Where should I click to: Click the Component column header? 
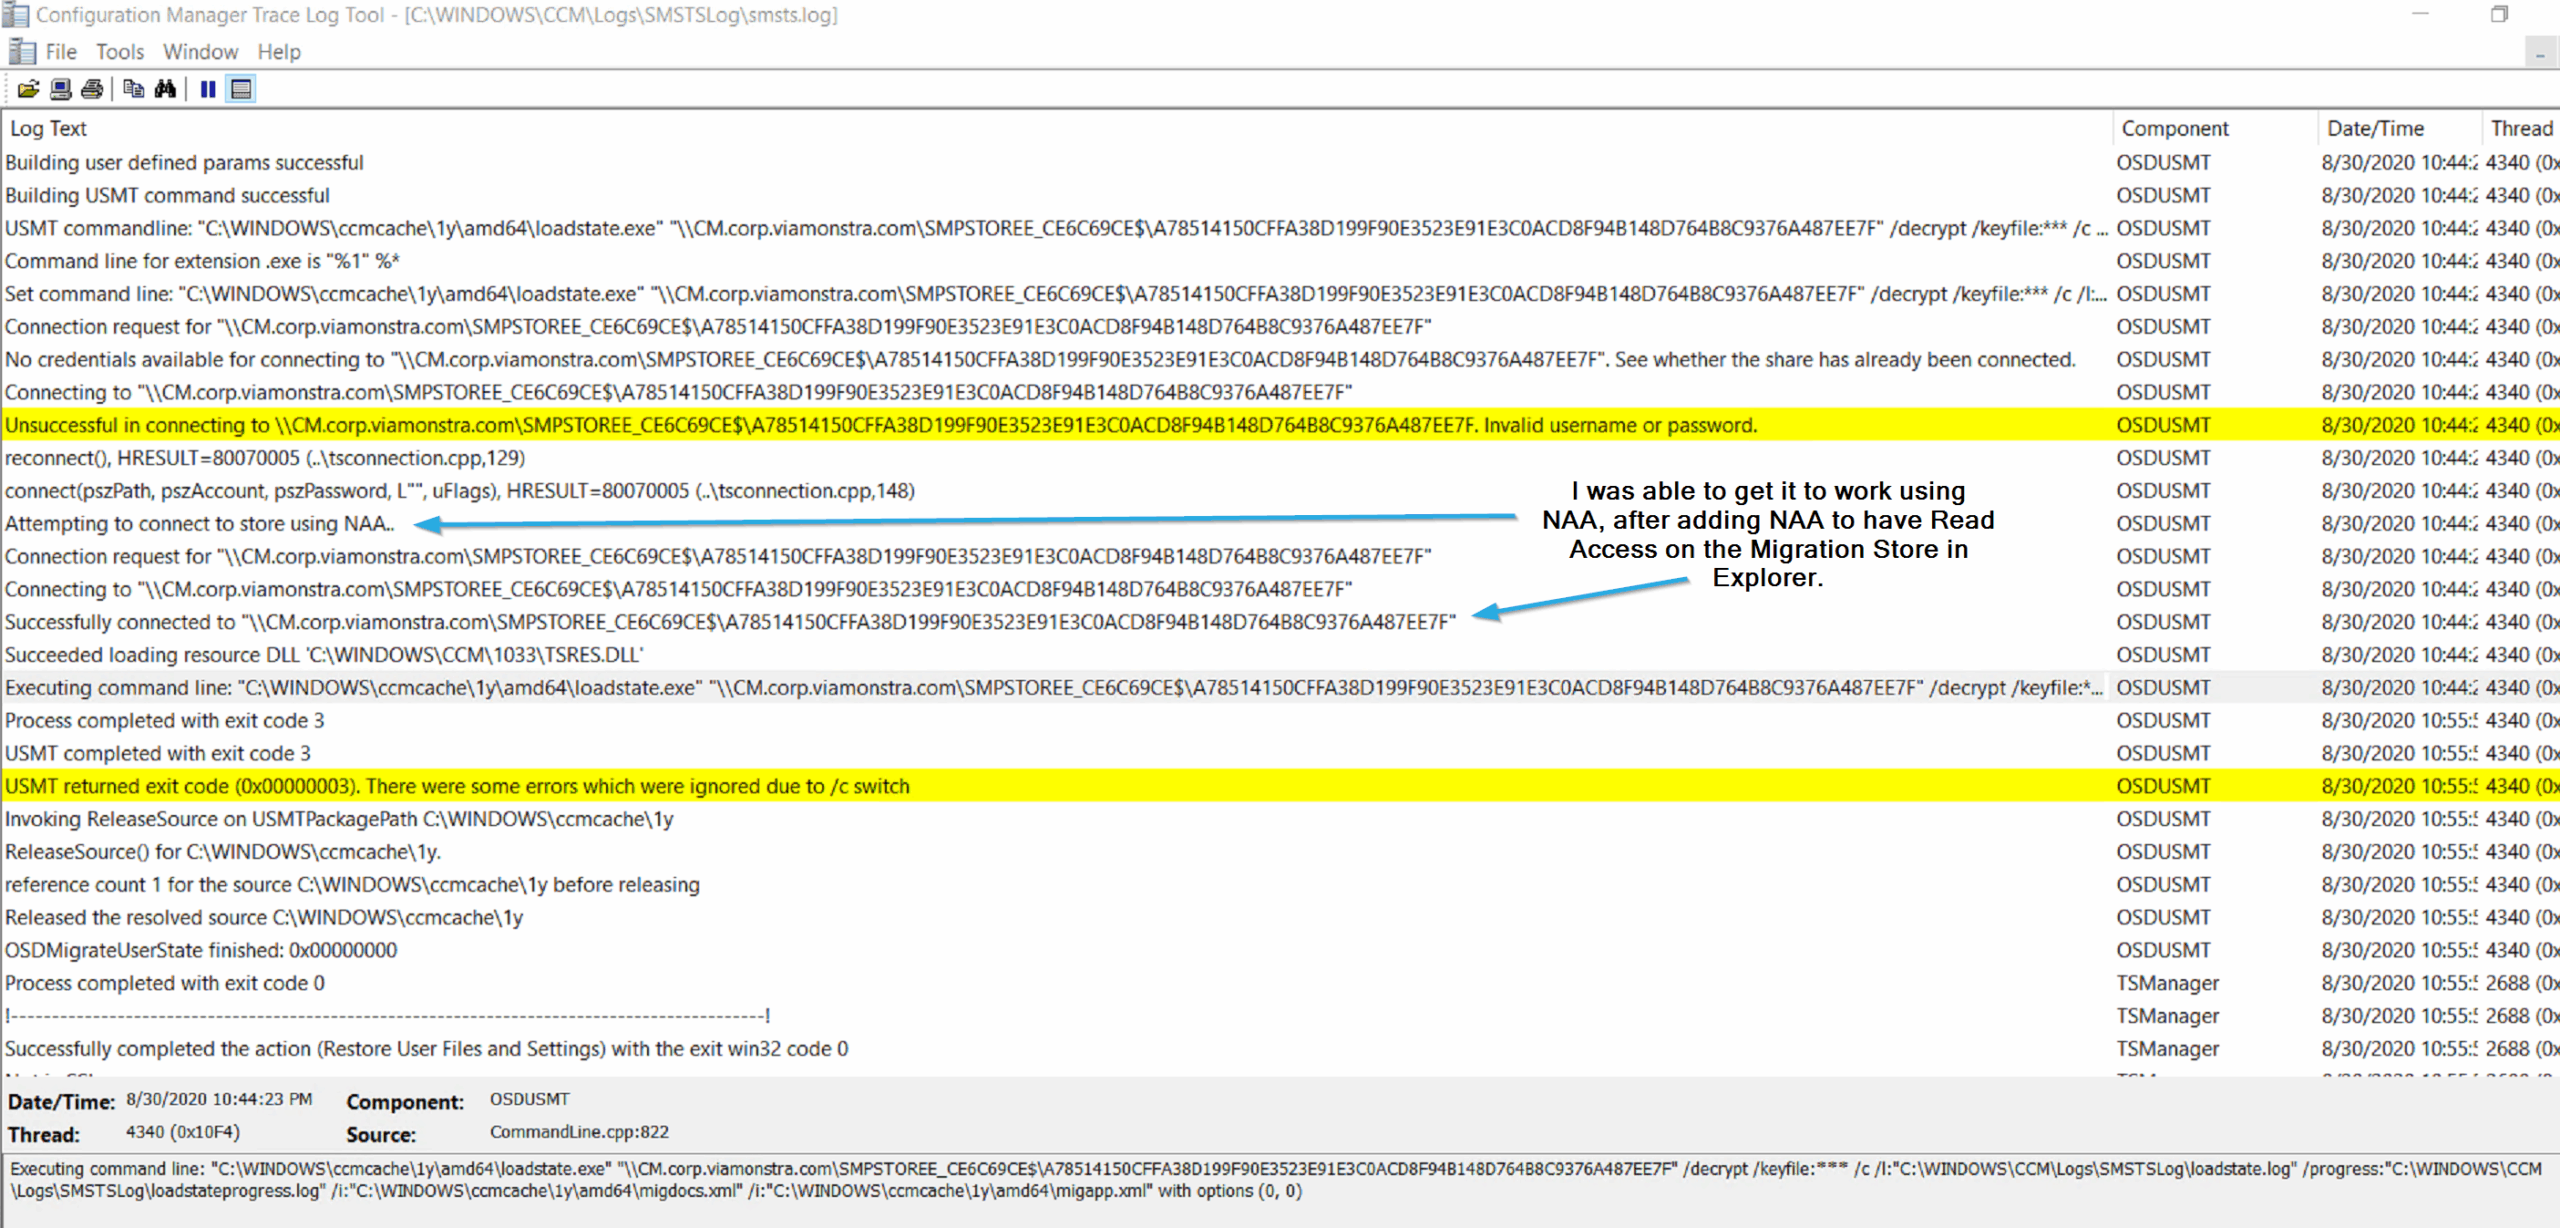(x=2175, y=128)
